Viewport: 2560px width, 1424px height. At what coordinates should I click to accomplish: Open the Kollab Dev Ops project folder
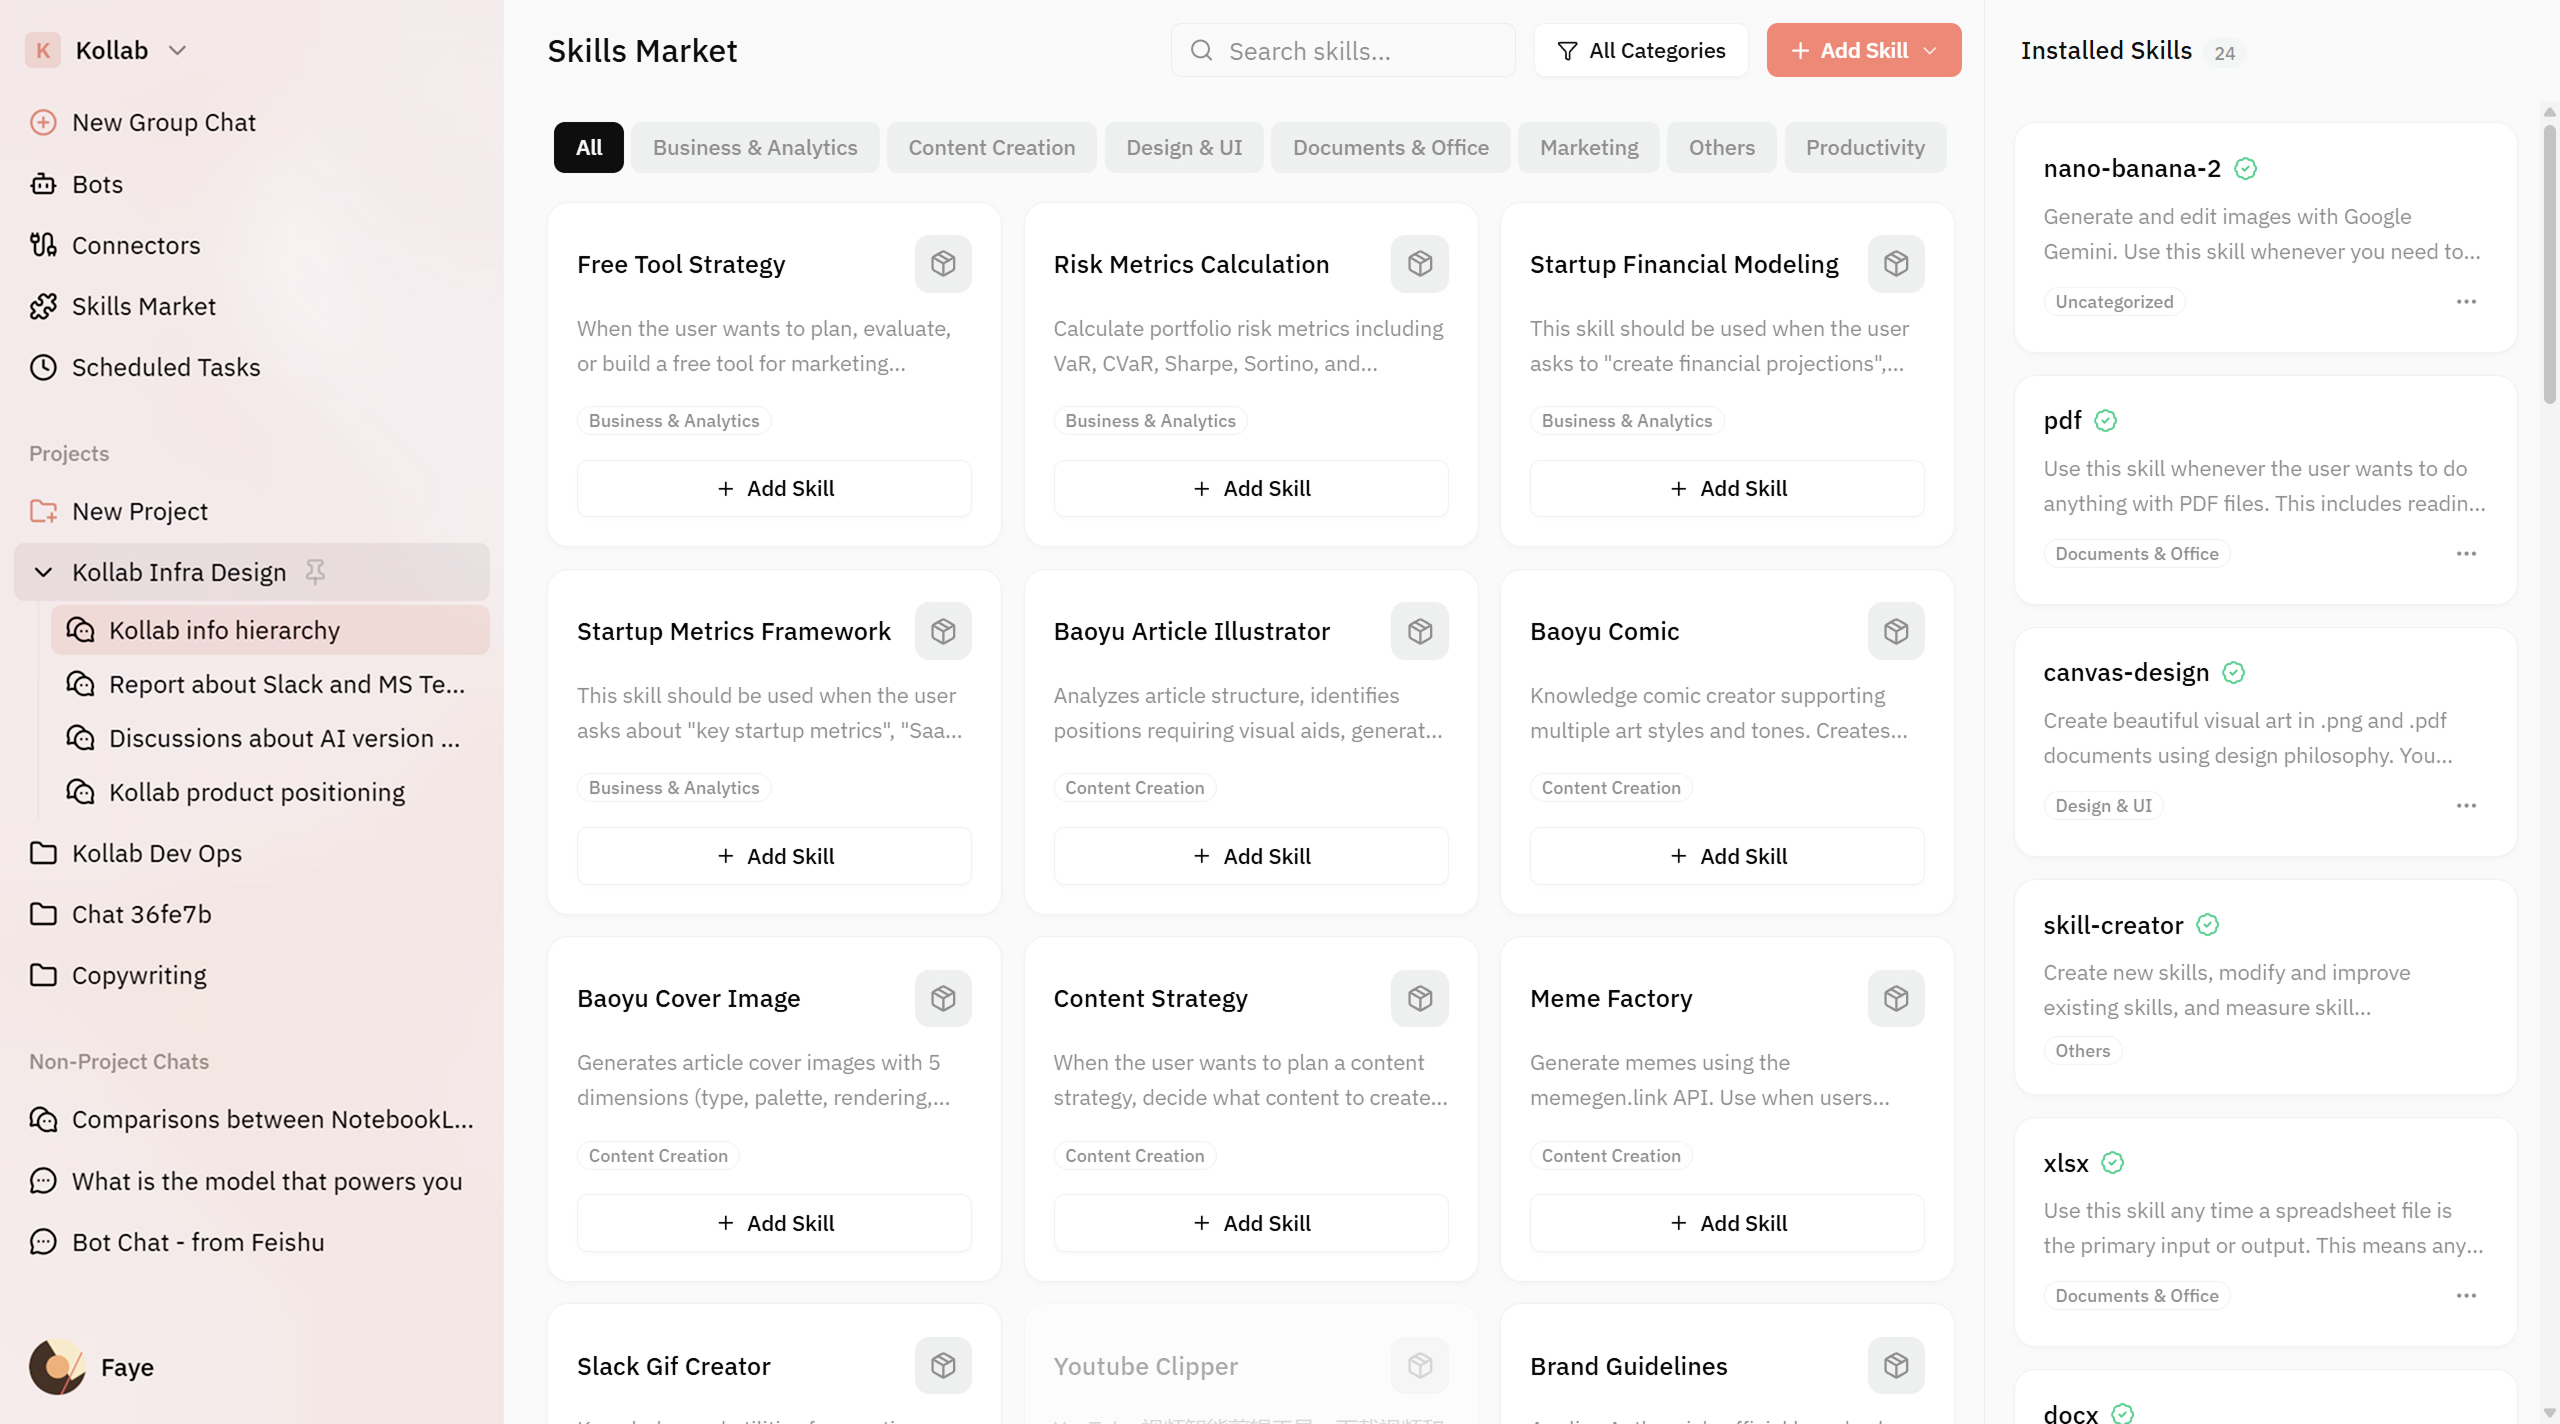pos(157,853)
